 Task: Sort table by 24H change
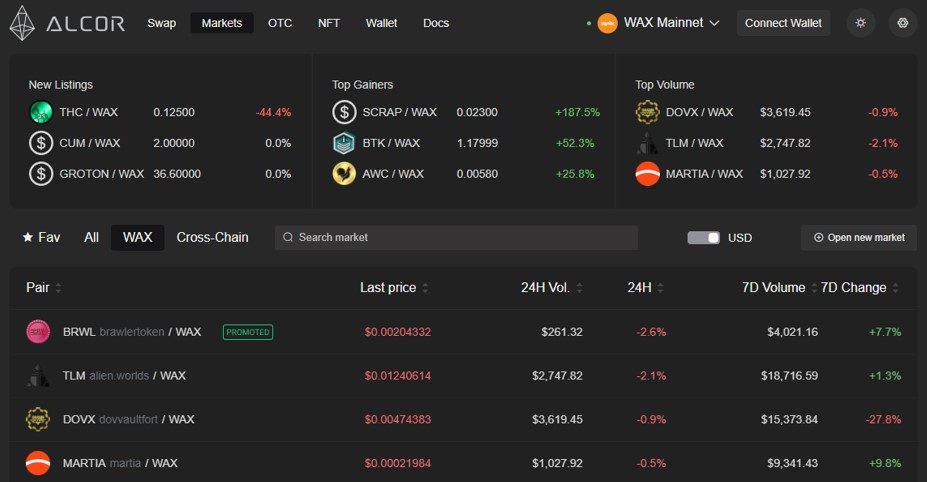tap(660, 288)
